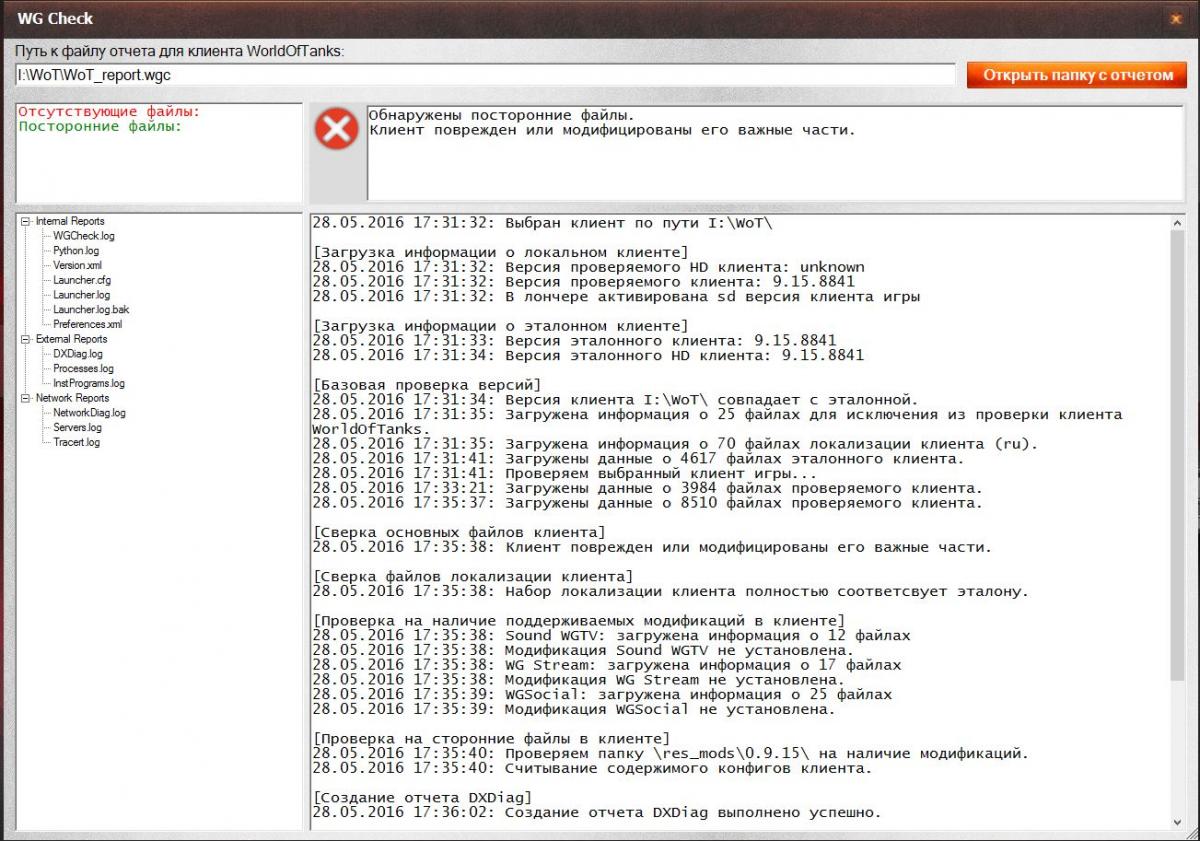Screen dimensions: 1200x841
Task: Click the red error status icon
Action: pos(337,129)
